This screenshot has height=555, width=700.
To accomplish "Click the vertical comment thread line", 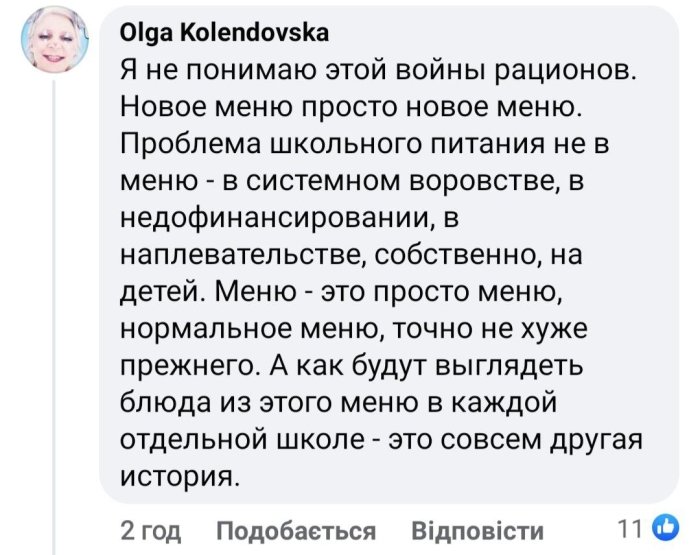I will pyautogui.click(x=53, y=300).
